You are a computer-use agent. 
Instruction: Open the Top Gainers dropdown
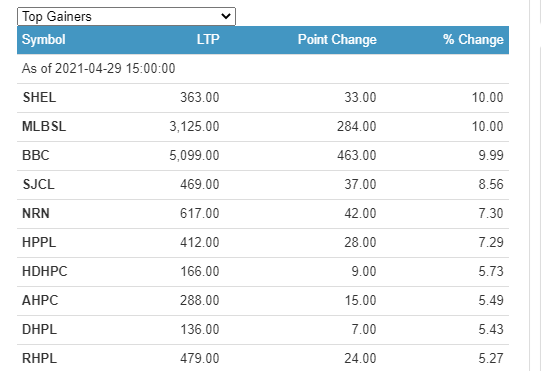pyautogui.click(x=126, y=17)
